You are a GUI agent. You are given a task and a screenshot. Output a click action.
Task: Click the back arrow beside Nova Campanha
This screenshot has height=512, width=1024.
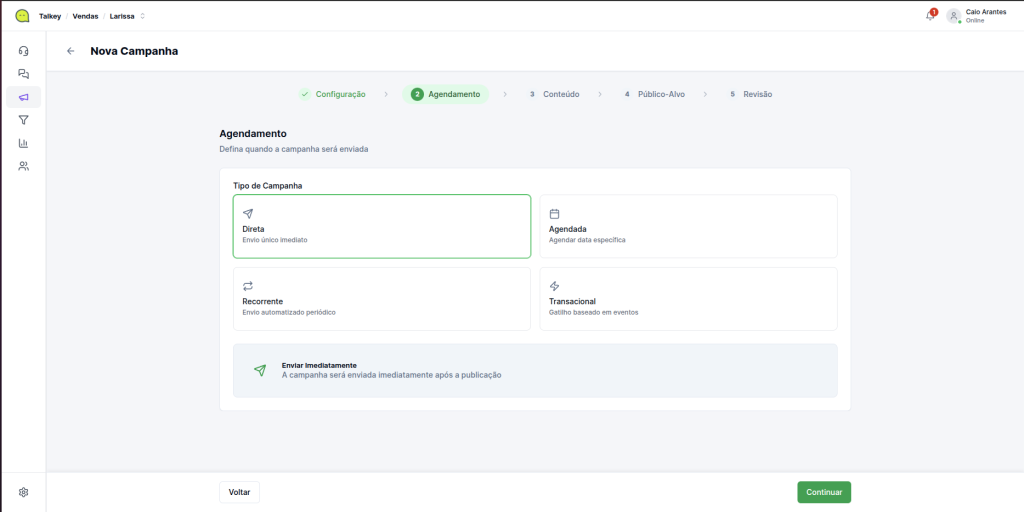point(70,51)
